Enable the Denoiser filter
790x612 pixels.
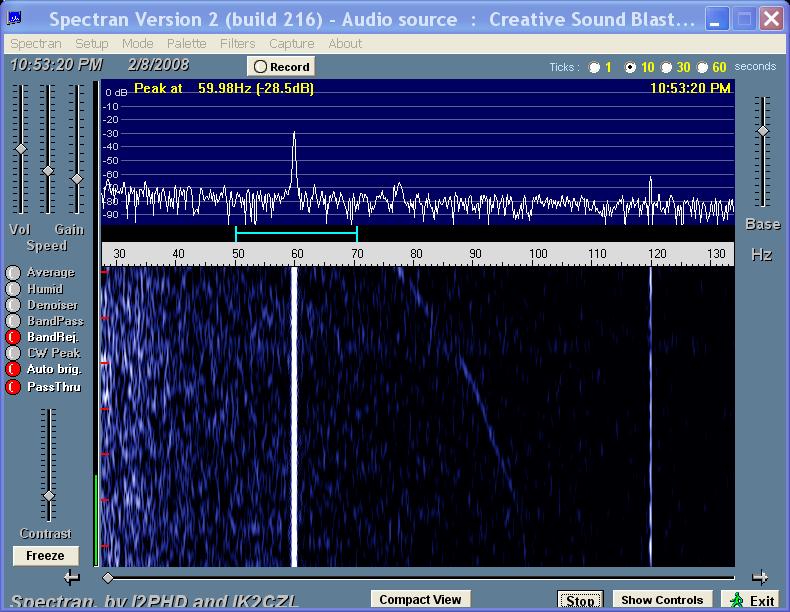click(13, 305)
